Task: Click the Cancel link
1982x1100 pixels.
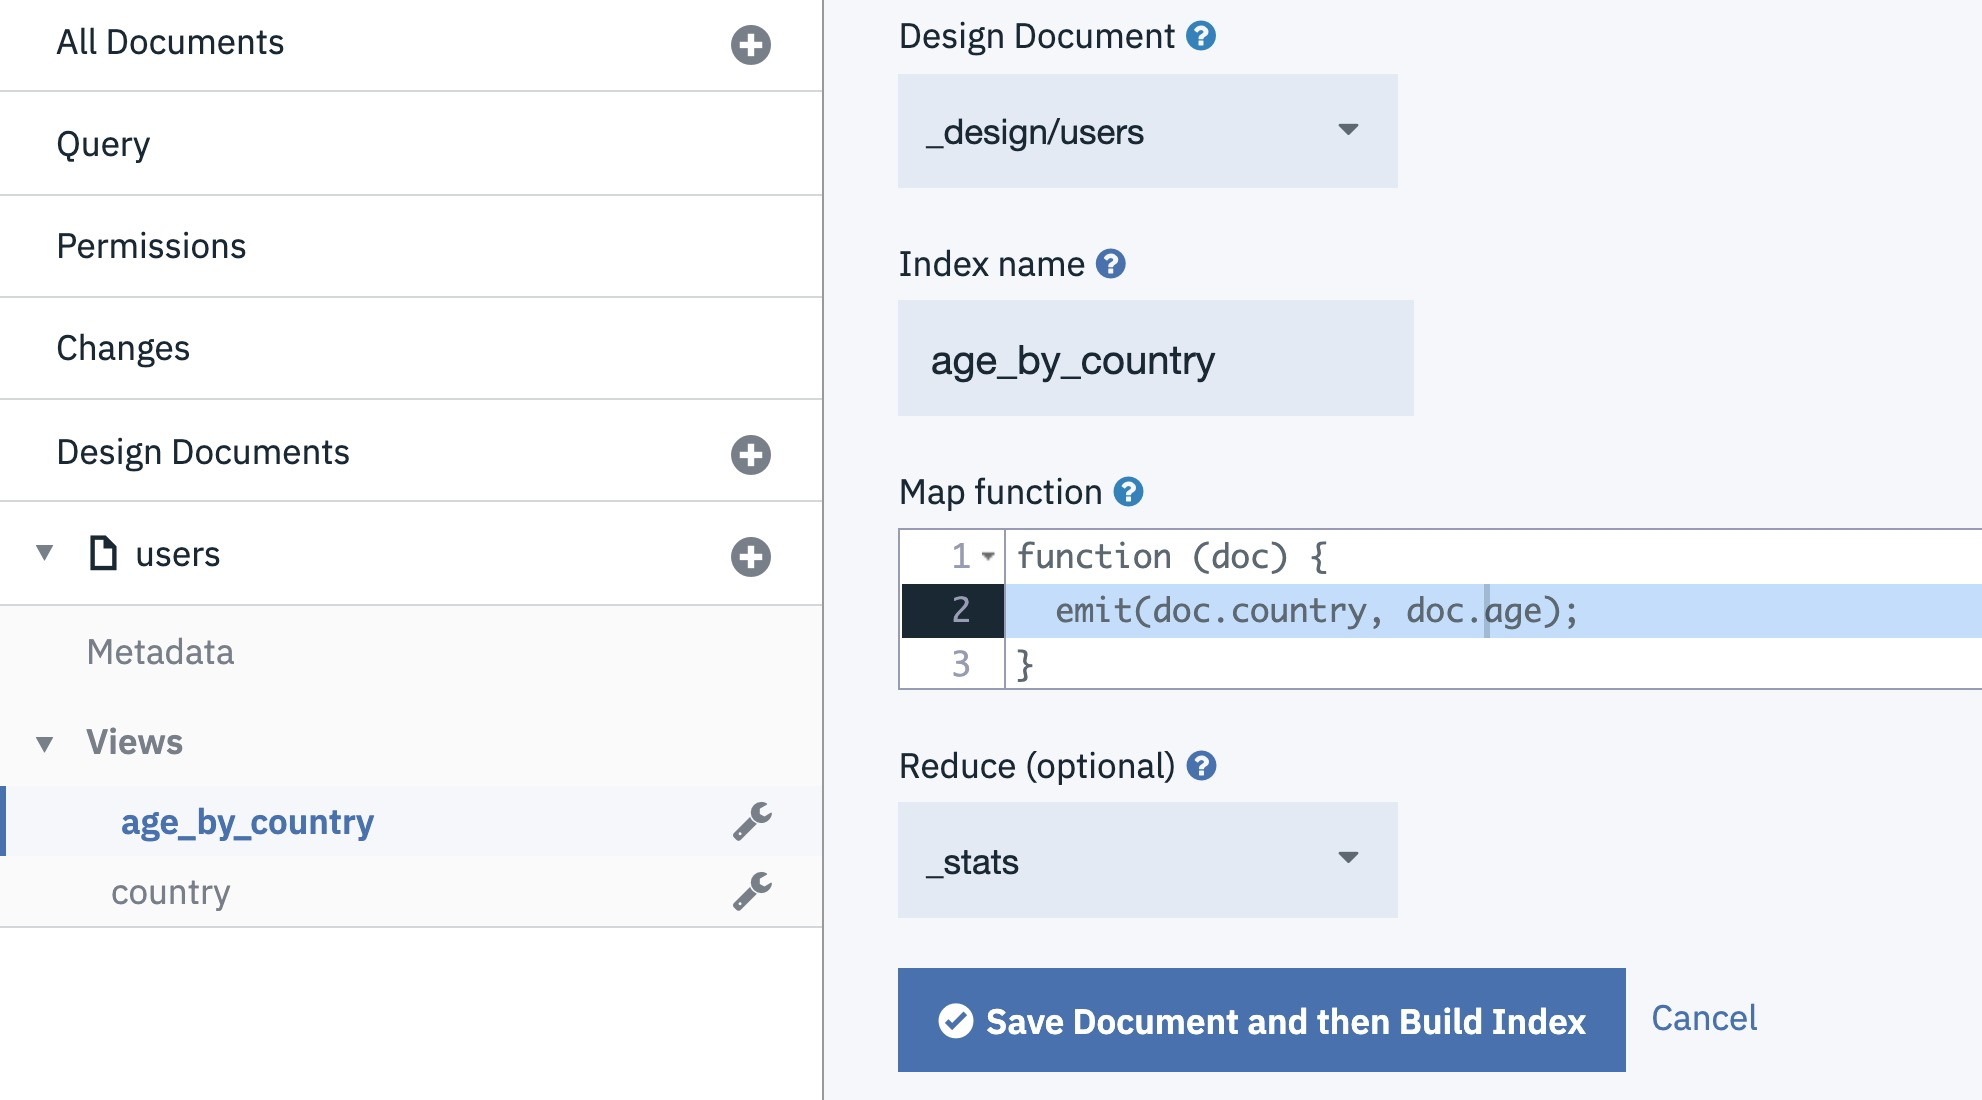Action: 1703,1018
